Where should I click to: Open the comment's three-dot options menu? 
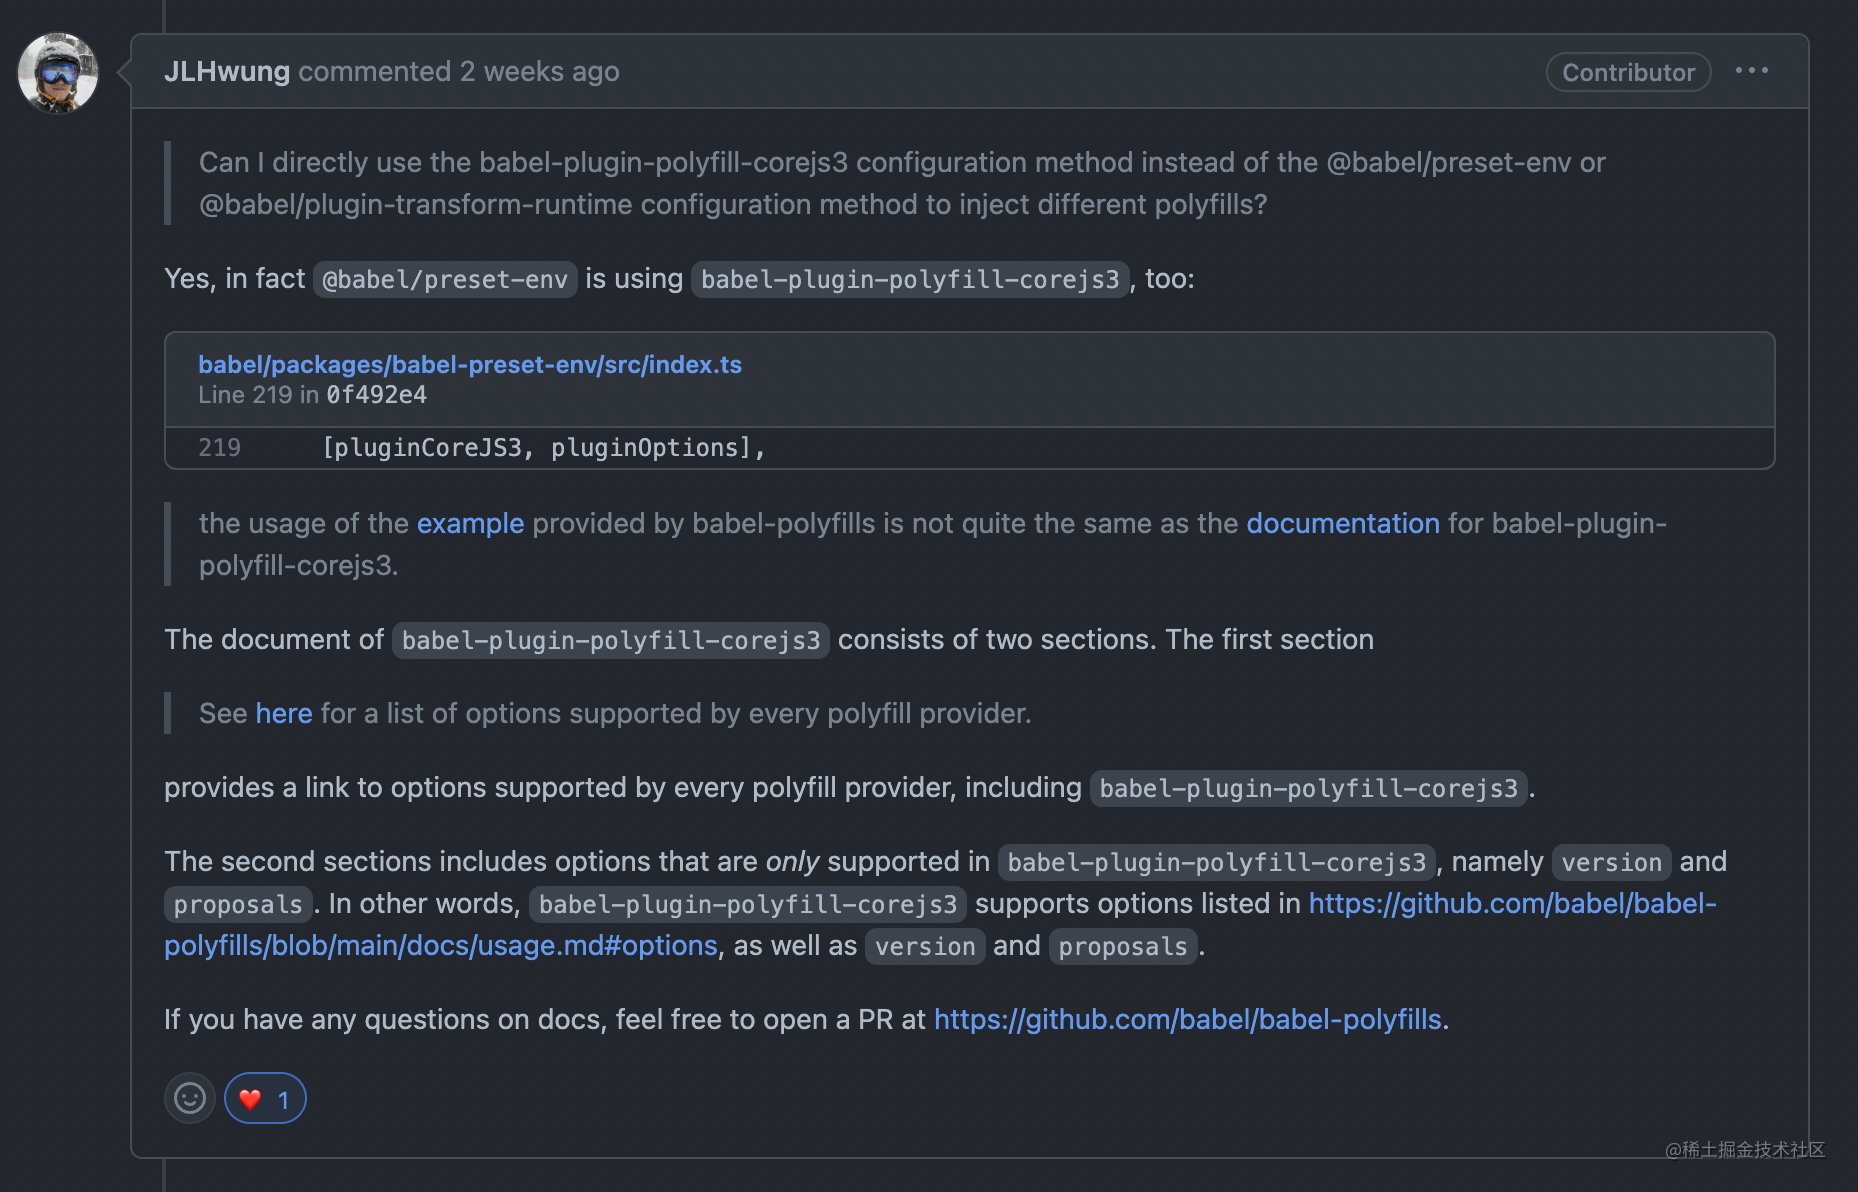pyautogui.click(x=1752, y=71)
